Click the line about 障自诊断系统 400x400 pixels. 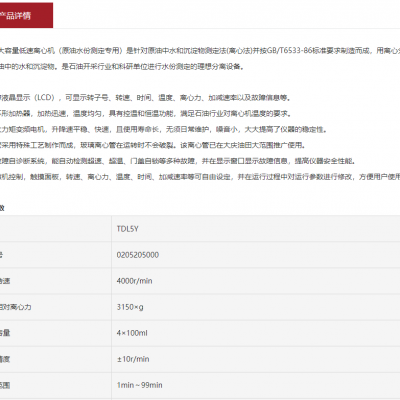point(178,161)
